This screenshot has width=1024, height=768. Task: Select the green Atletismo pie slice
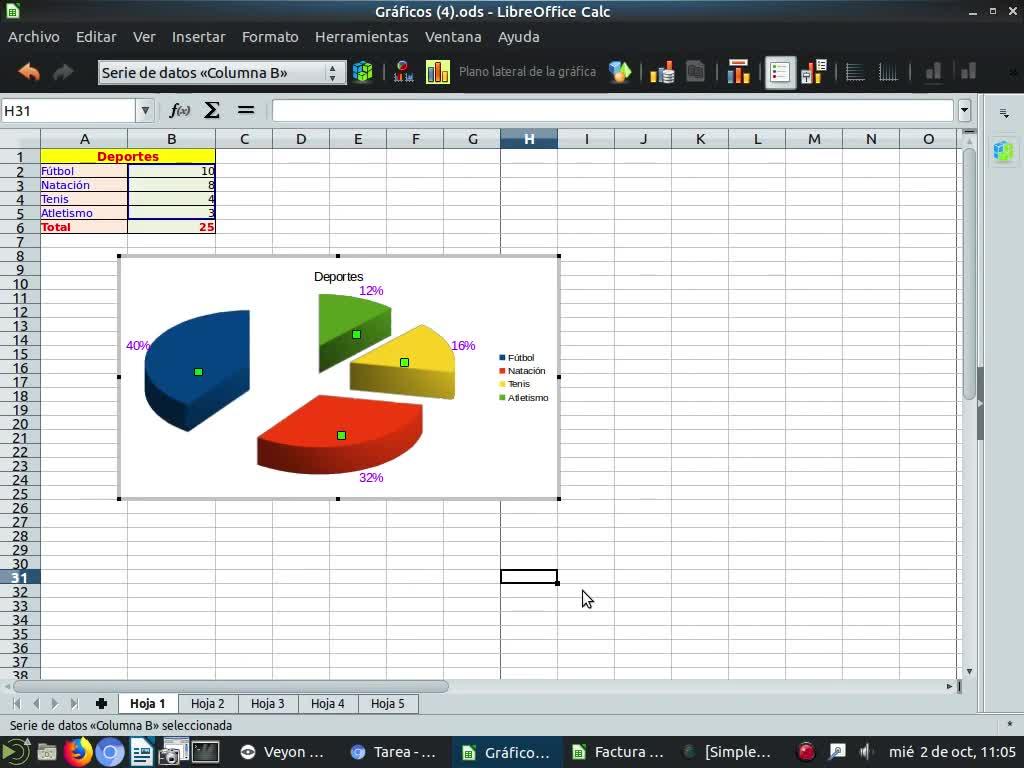pos(356,334)
